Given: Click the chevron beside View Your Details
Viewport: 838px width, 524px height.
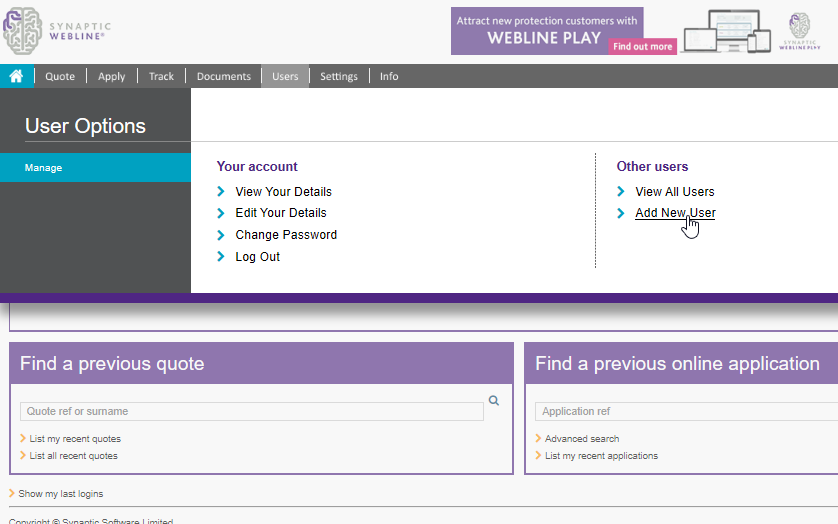Looking at the screenshot, I should coord(221,191).
